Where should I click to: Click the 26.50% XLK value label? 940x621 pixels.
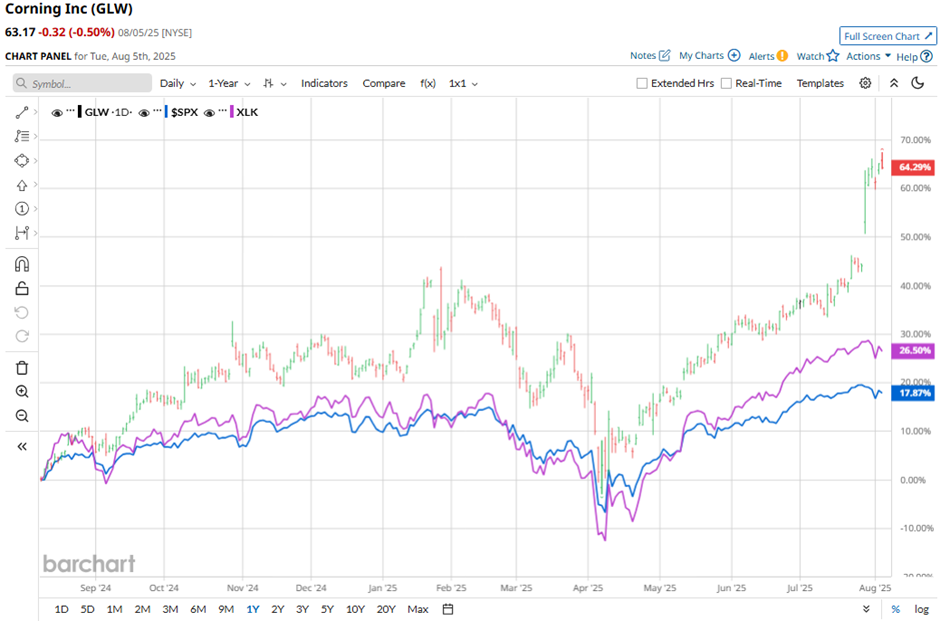pos(912,351)
